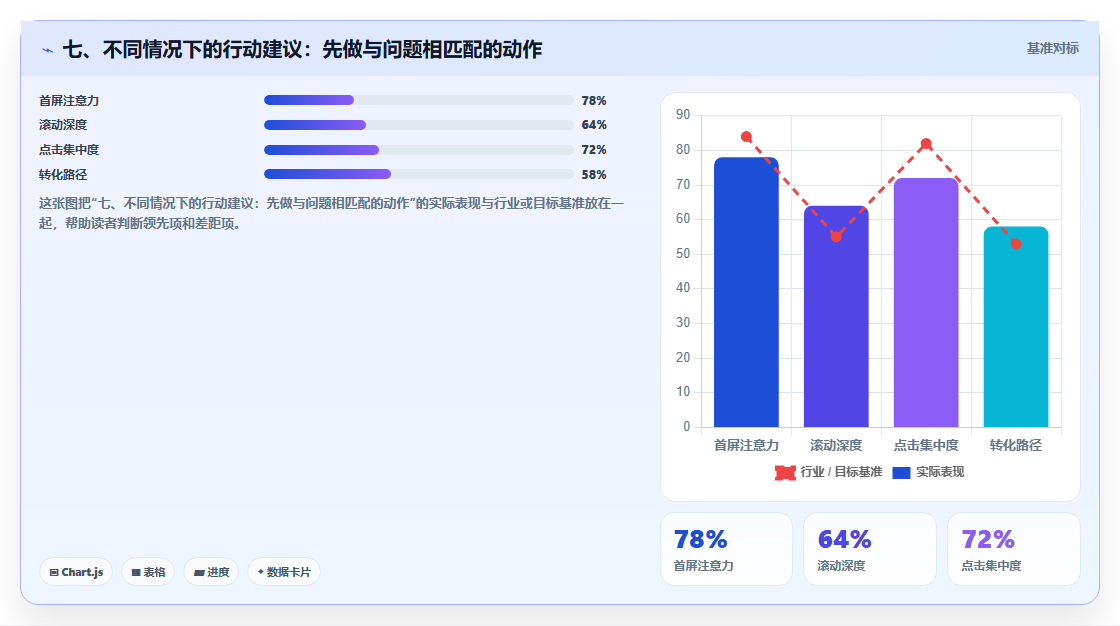Toggle the 行业 / 目标基准 legend item
The image size is (1120, 626).
(829, 472)
